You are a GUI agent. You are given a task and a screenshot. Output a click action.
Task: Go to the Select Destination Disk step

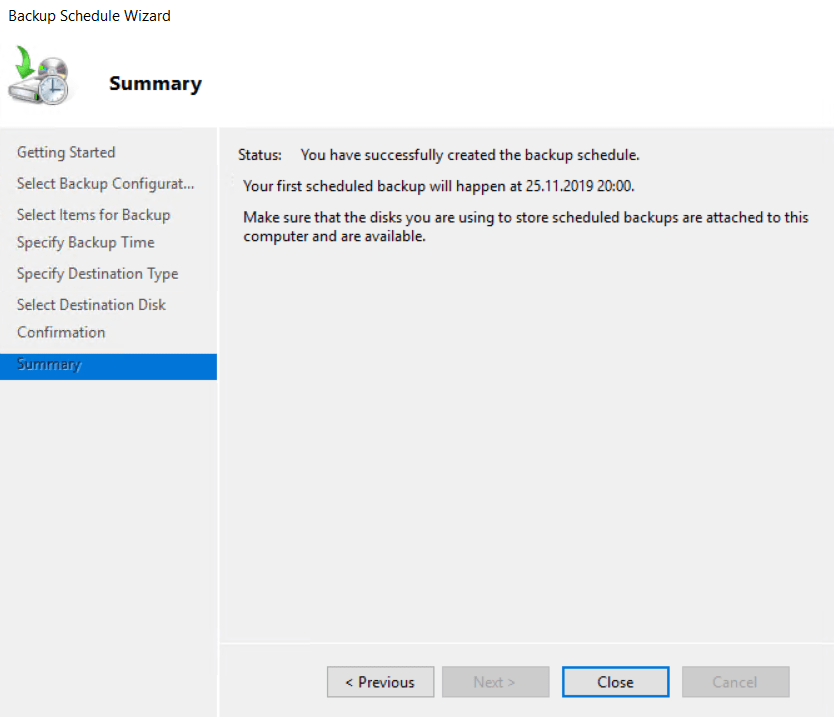91,304
